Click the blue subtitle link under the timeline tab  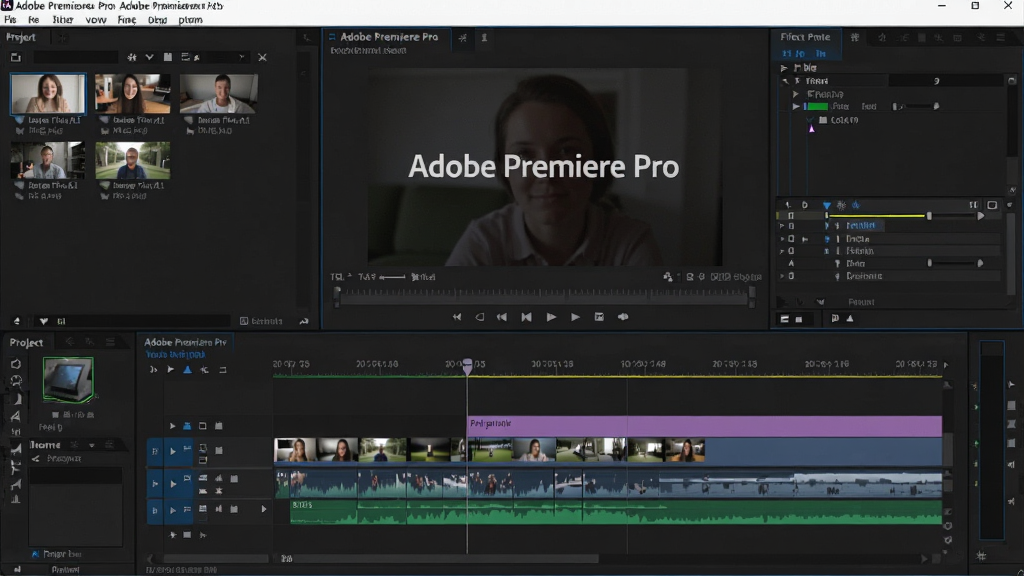coord(176,355)
